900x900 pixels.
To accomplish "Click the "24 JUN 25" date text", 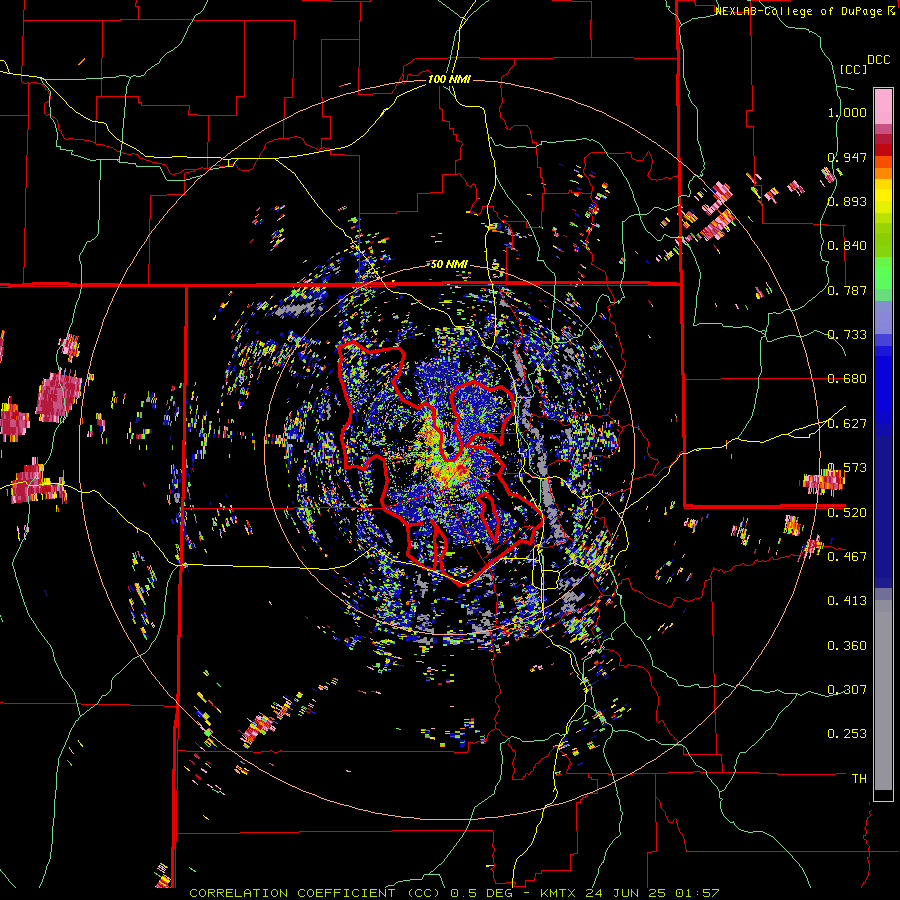I will click(627, 893).
